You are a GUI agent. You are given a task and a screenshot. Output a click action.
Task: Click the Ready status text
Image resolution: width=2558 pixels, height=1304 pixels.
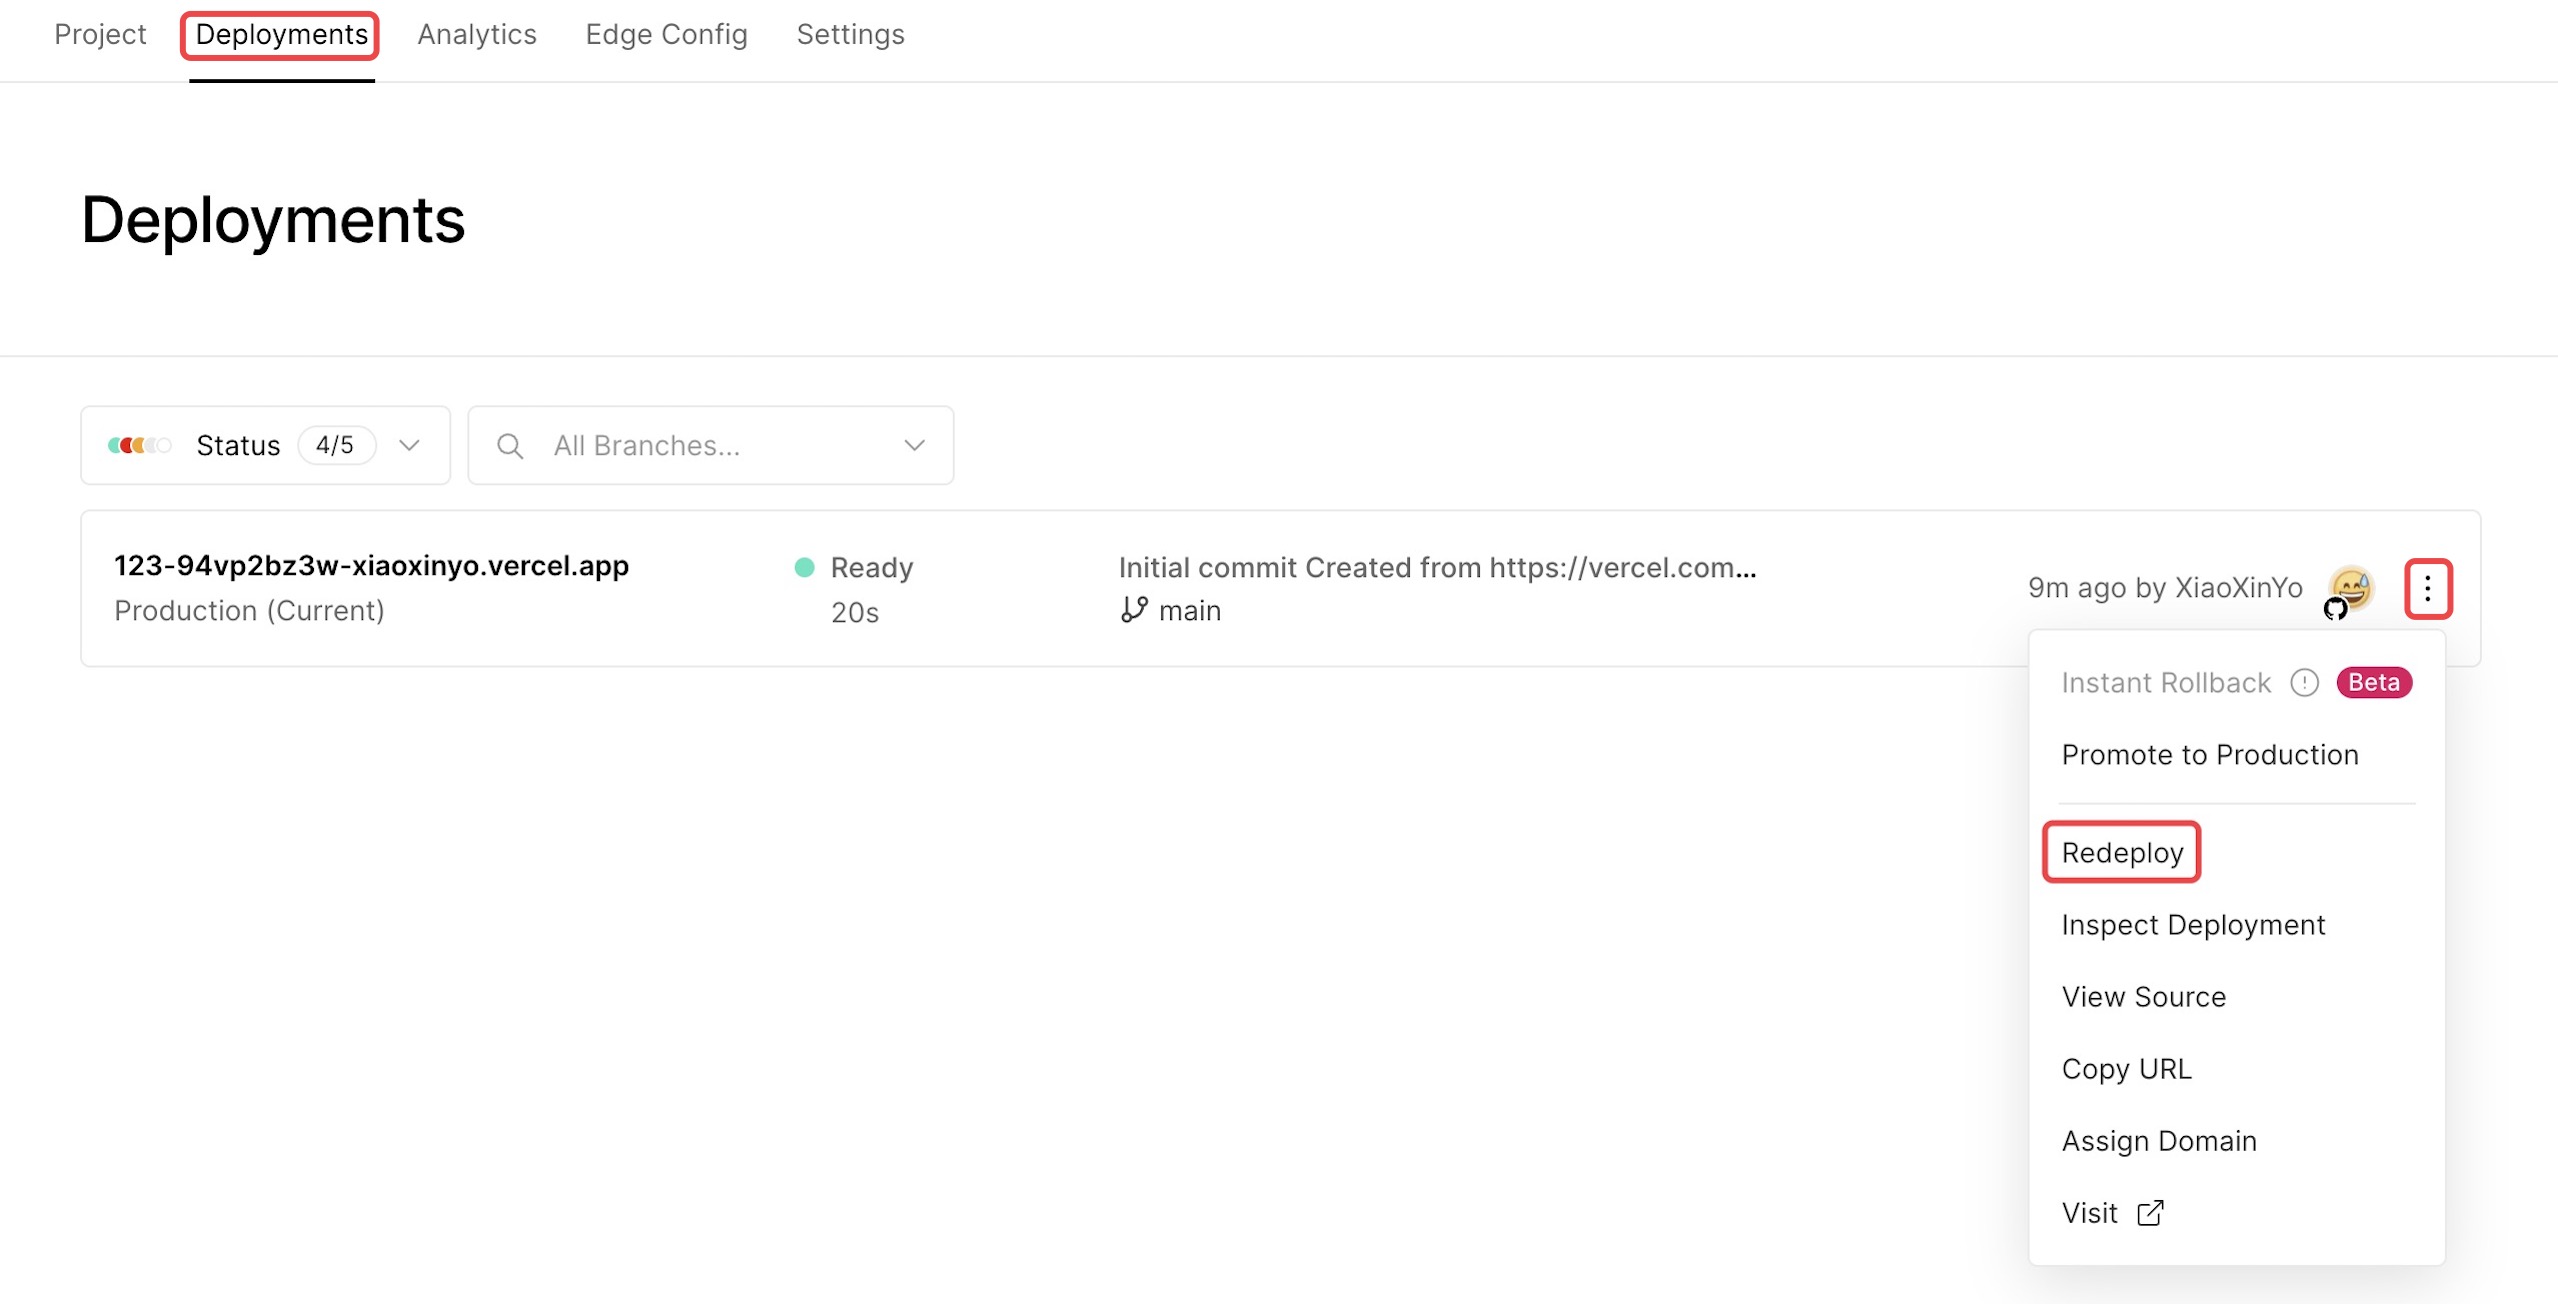[872, 567]
